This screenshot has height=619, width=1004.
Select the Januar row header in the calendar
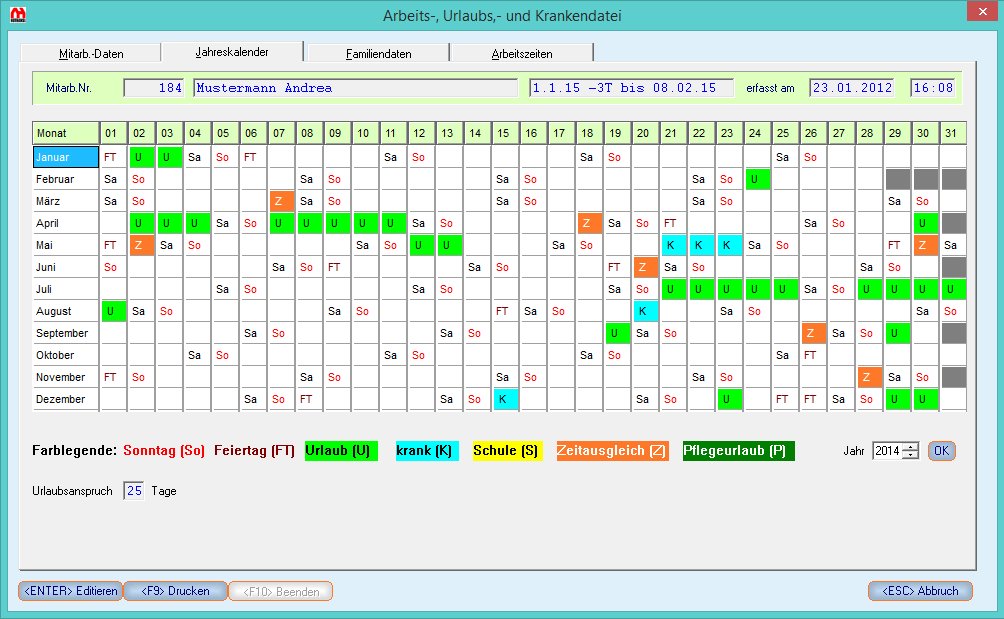coord(65,157)
